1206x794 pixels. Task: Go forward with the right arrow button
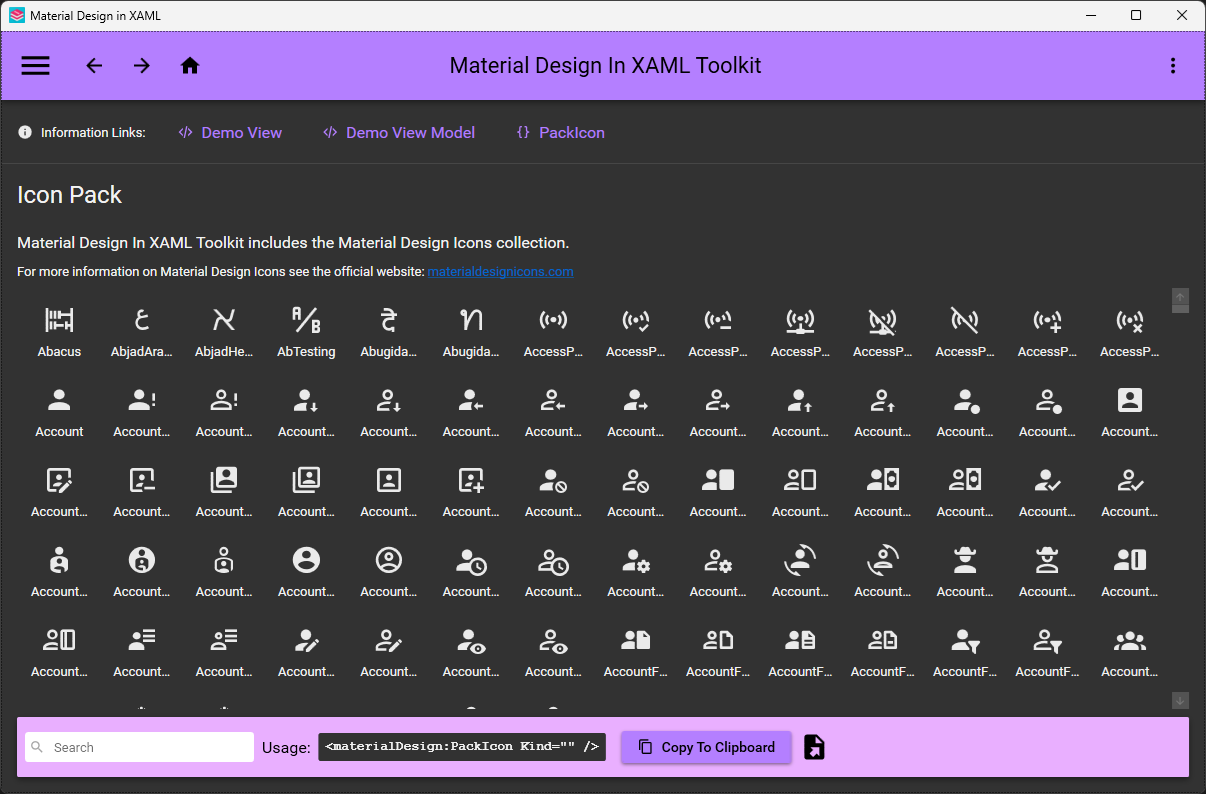pyautogui.click(x=142, y=66)
